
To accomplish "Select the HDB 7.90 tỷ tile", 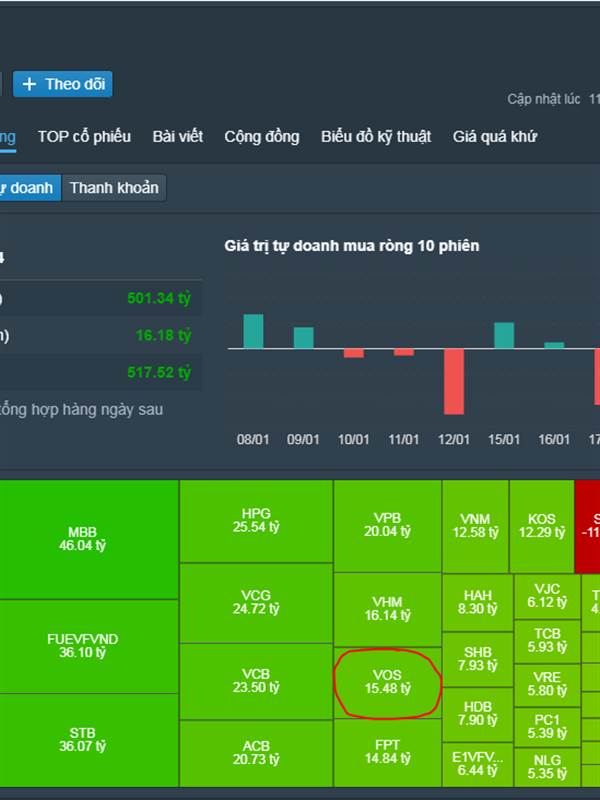I will pyautogui.click(x=478, y=714).
